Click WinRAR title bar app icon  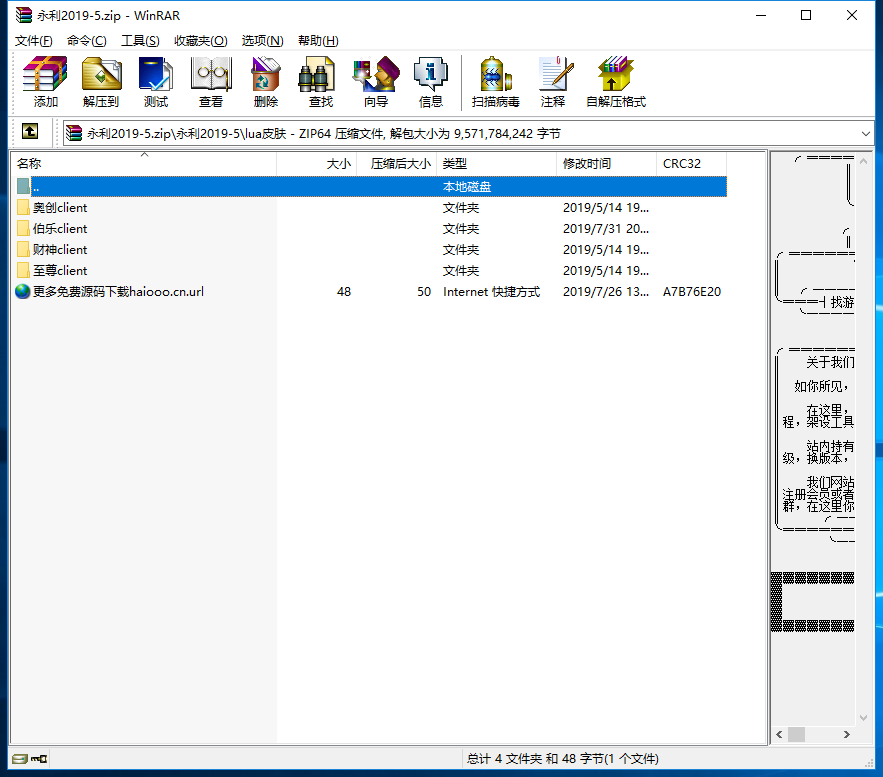click(24, 15)
